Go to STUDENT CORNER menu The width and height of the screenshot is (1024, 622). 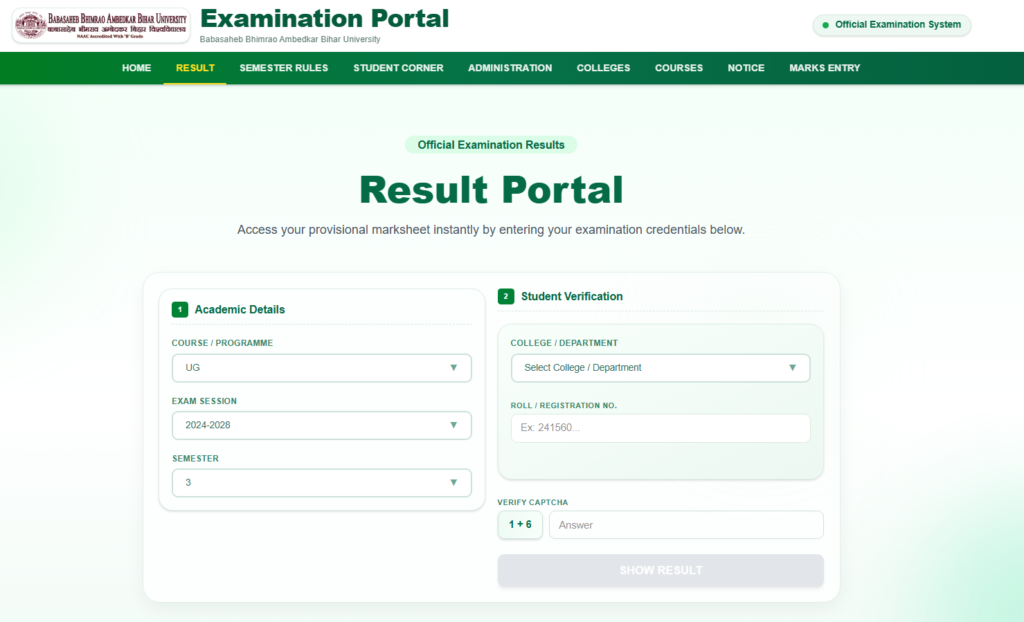[x=398, y=68]
